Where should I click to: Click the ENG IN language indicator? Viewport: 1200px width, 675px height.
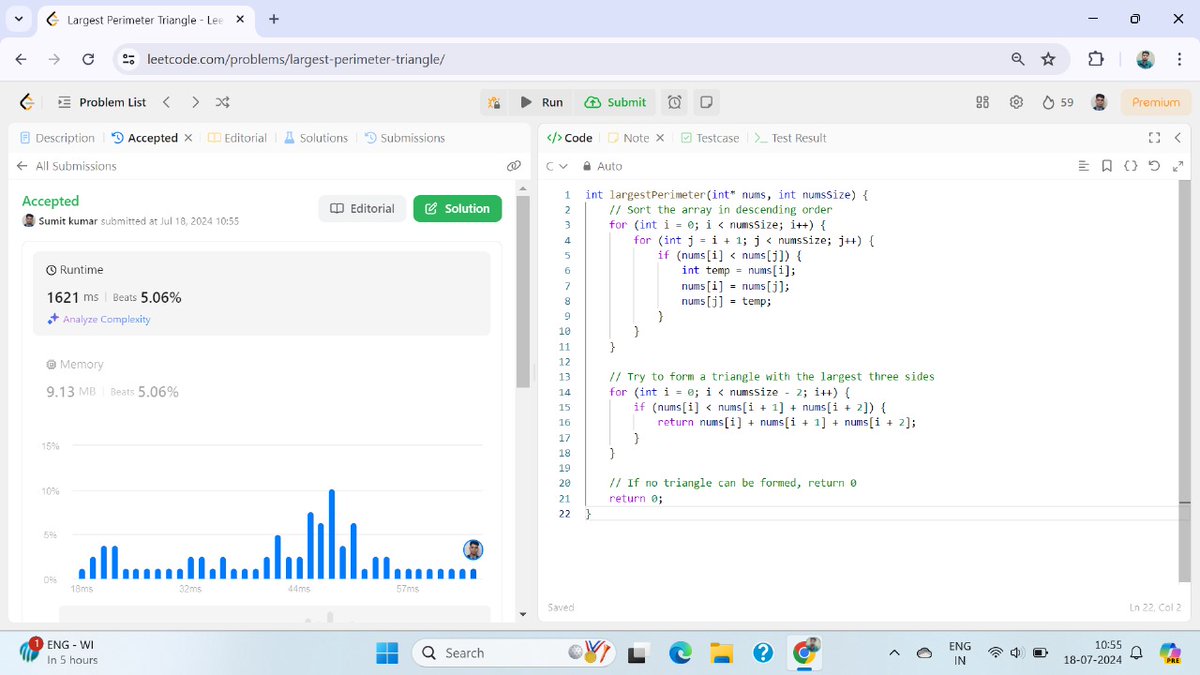(x=959, y=653)
